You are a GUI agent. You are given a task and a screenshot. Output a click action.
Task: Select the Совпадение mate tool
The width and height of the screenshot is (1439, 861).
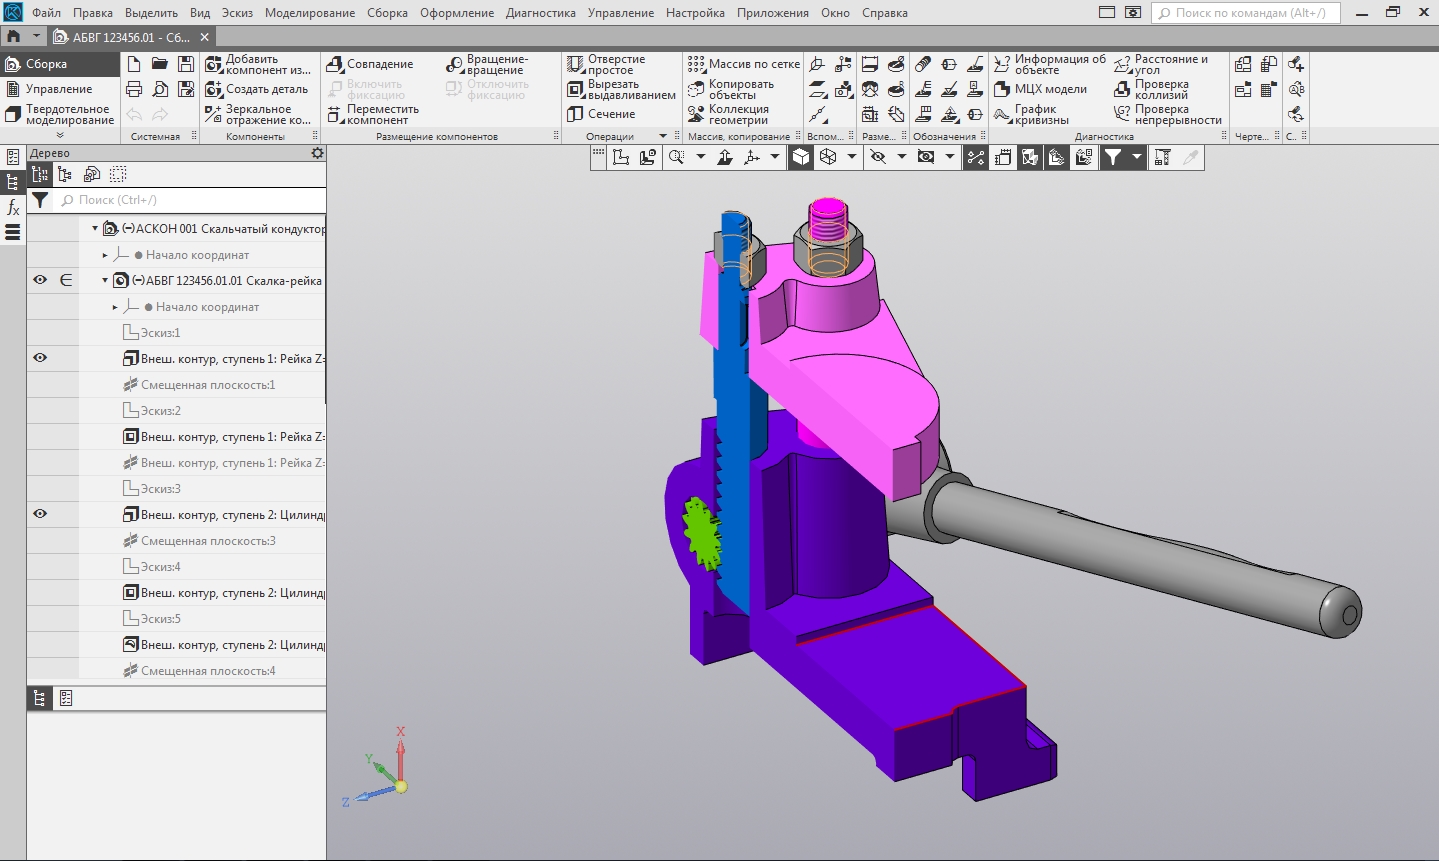coord(370,64)
